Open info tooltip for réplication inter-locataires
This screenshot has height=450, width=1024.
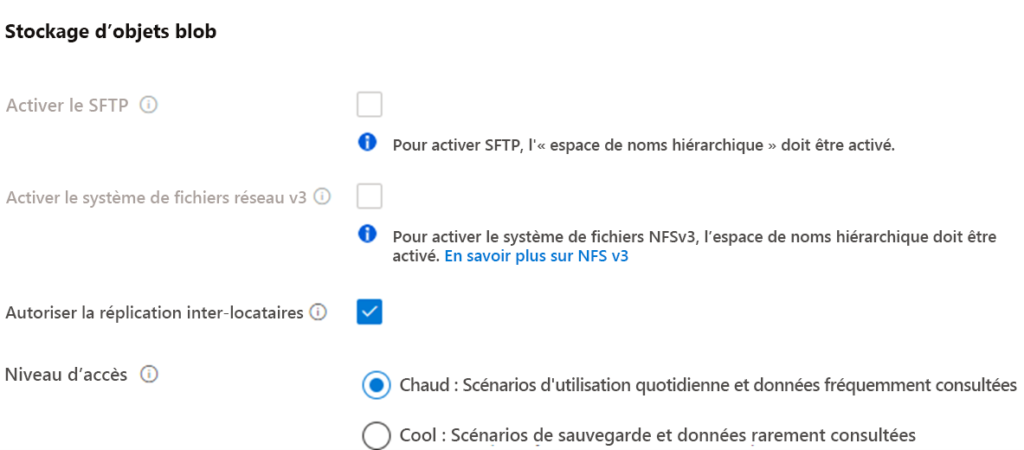tap(318, 313)
